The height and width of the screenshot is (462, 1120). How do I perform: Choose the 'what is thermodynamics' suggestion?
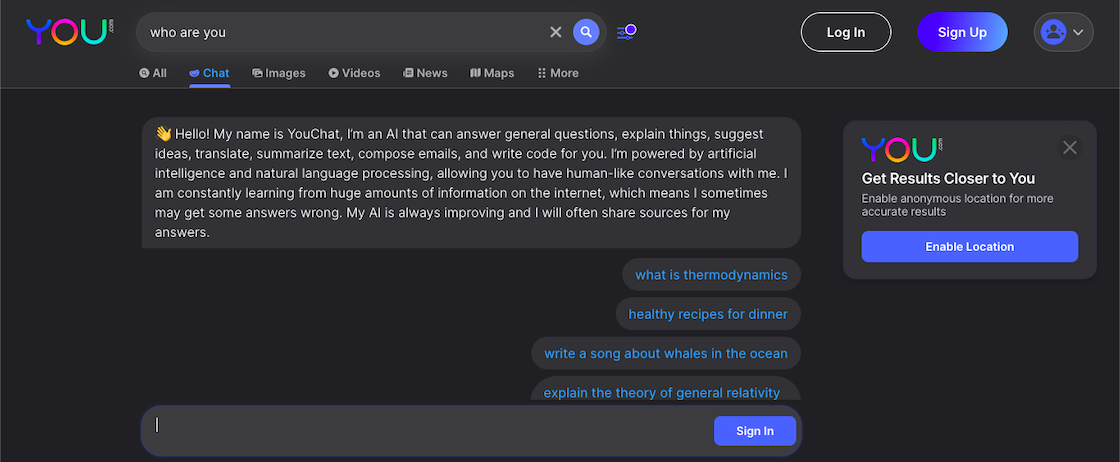click(x=711, y=275)
